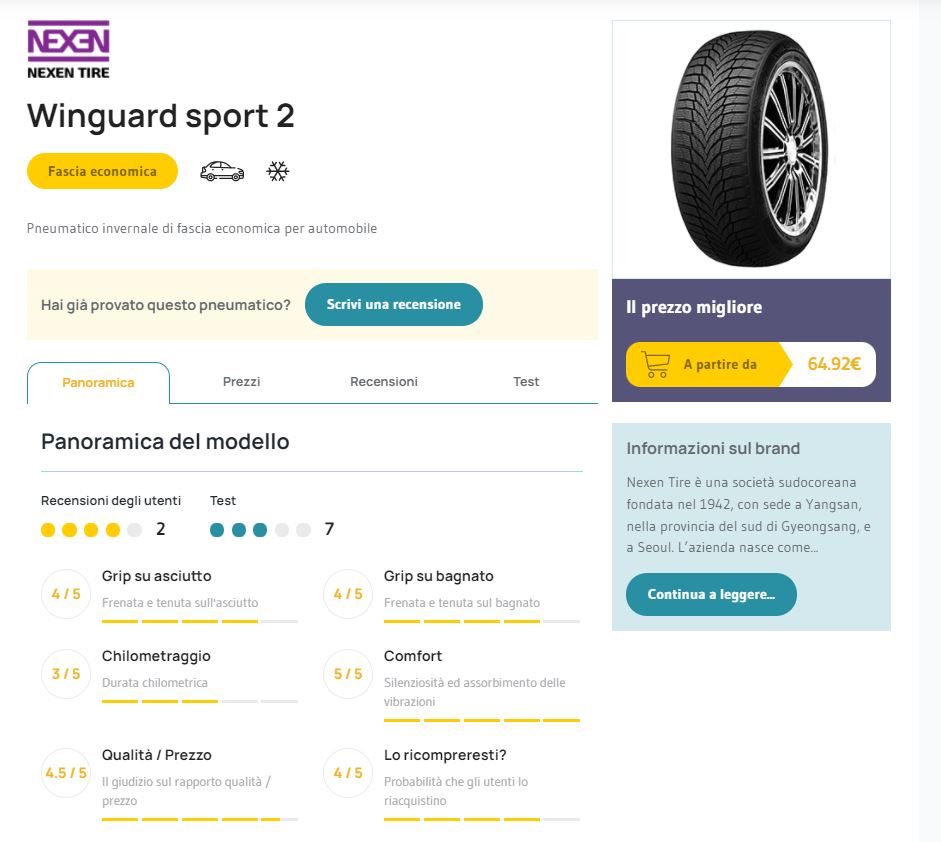The image size is (941, 842).
Task: Click the A partire da 64.92€ price button
Action: click(751, 364)
